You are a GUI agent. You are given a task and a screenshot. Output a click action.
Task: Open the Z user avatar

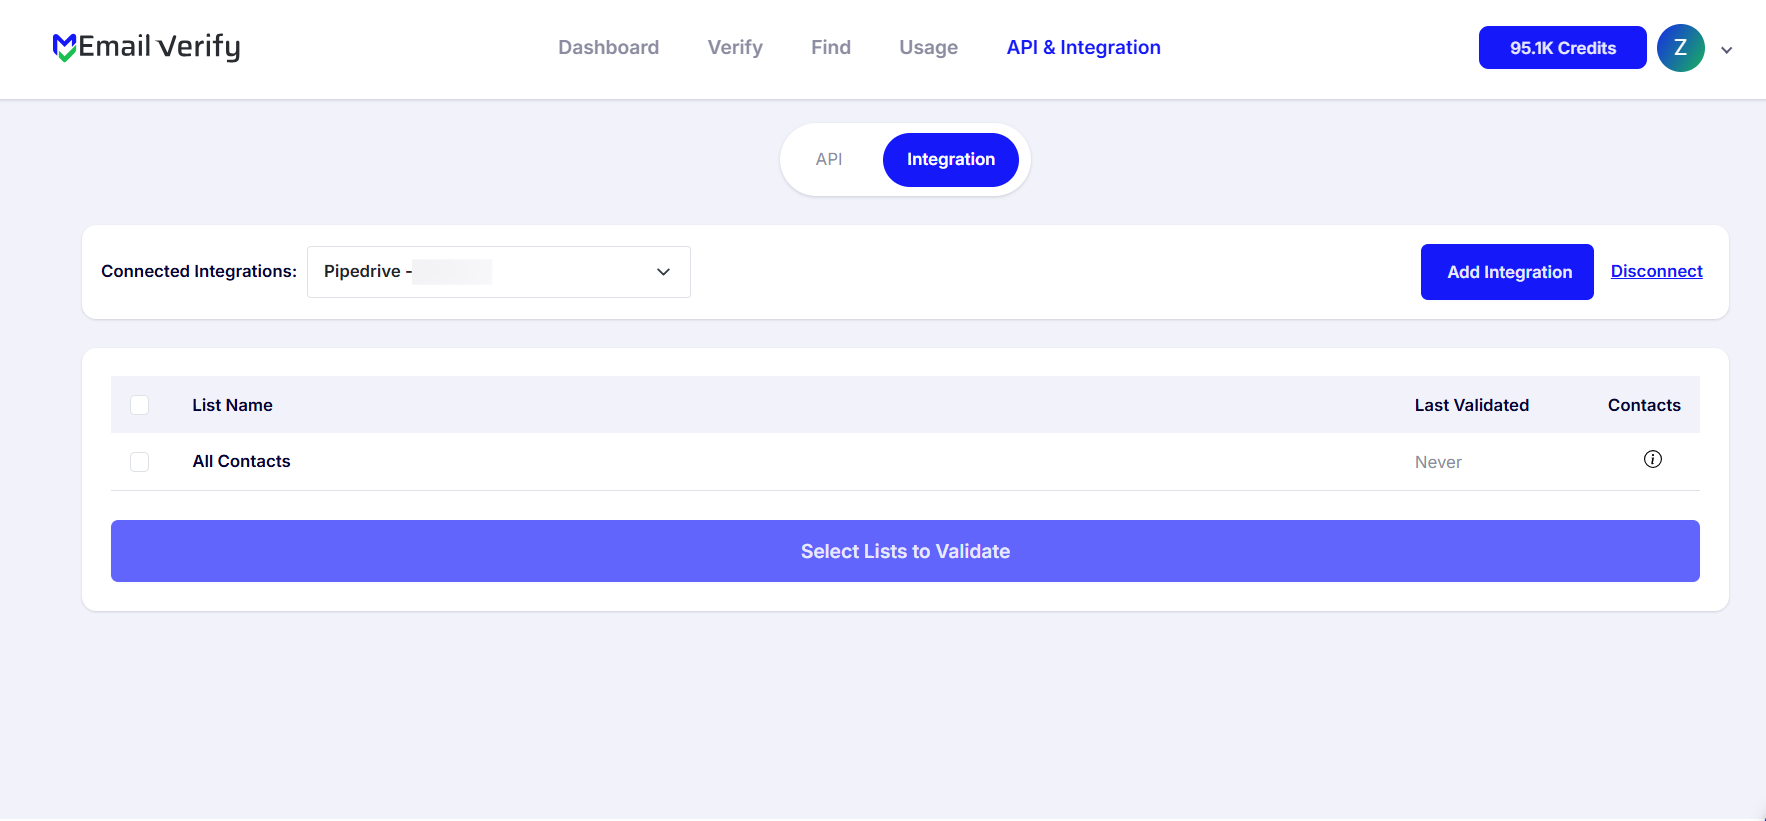point(1680,48)
